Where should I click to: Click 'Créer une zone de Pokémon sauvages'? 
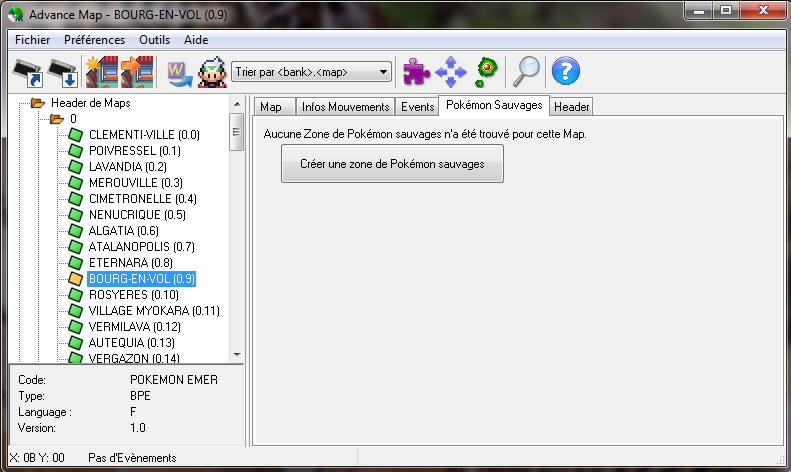(x=392, y=164)
